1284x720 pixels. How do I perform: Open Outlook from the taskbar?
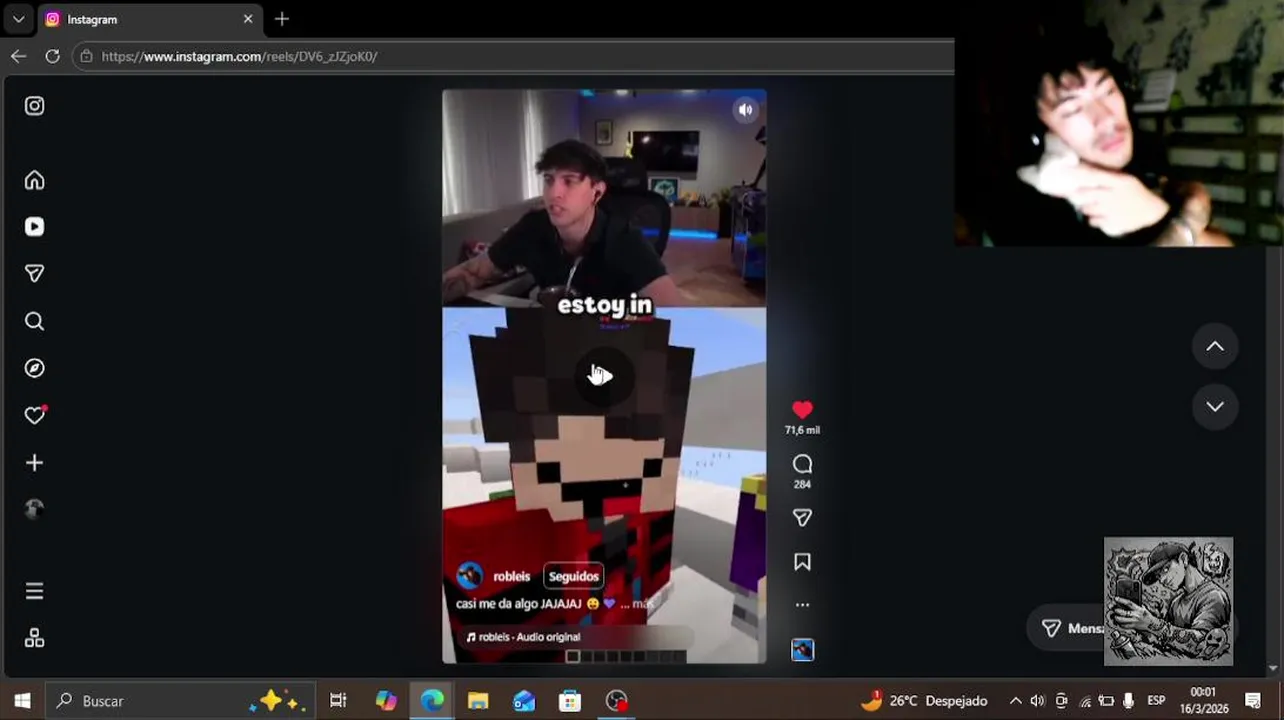point(524,701)
